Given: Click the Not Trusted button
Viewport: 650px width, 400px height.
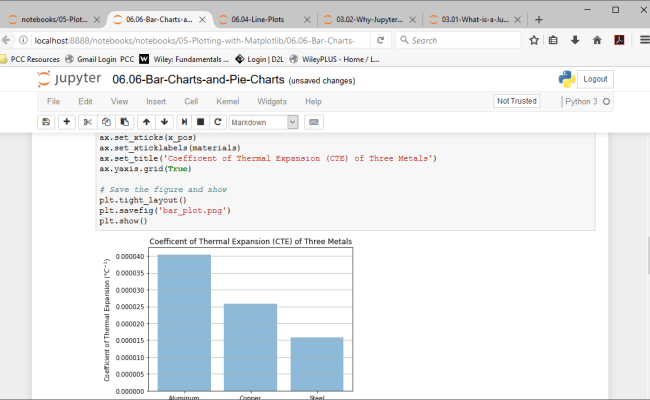Looking at the screenshot, I should click(x=517, y=101).
